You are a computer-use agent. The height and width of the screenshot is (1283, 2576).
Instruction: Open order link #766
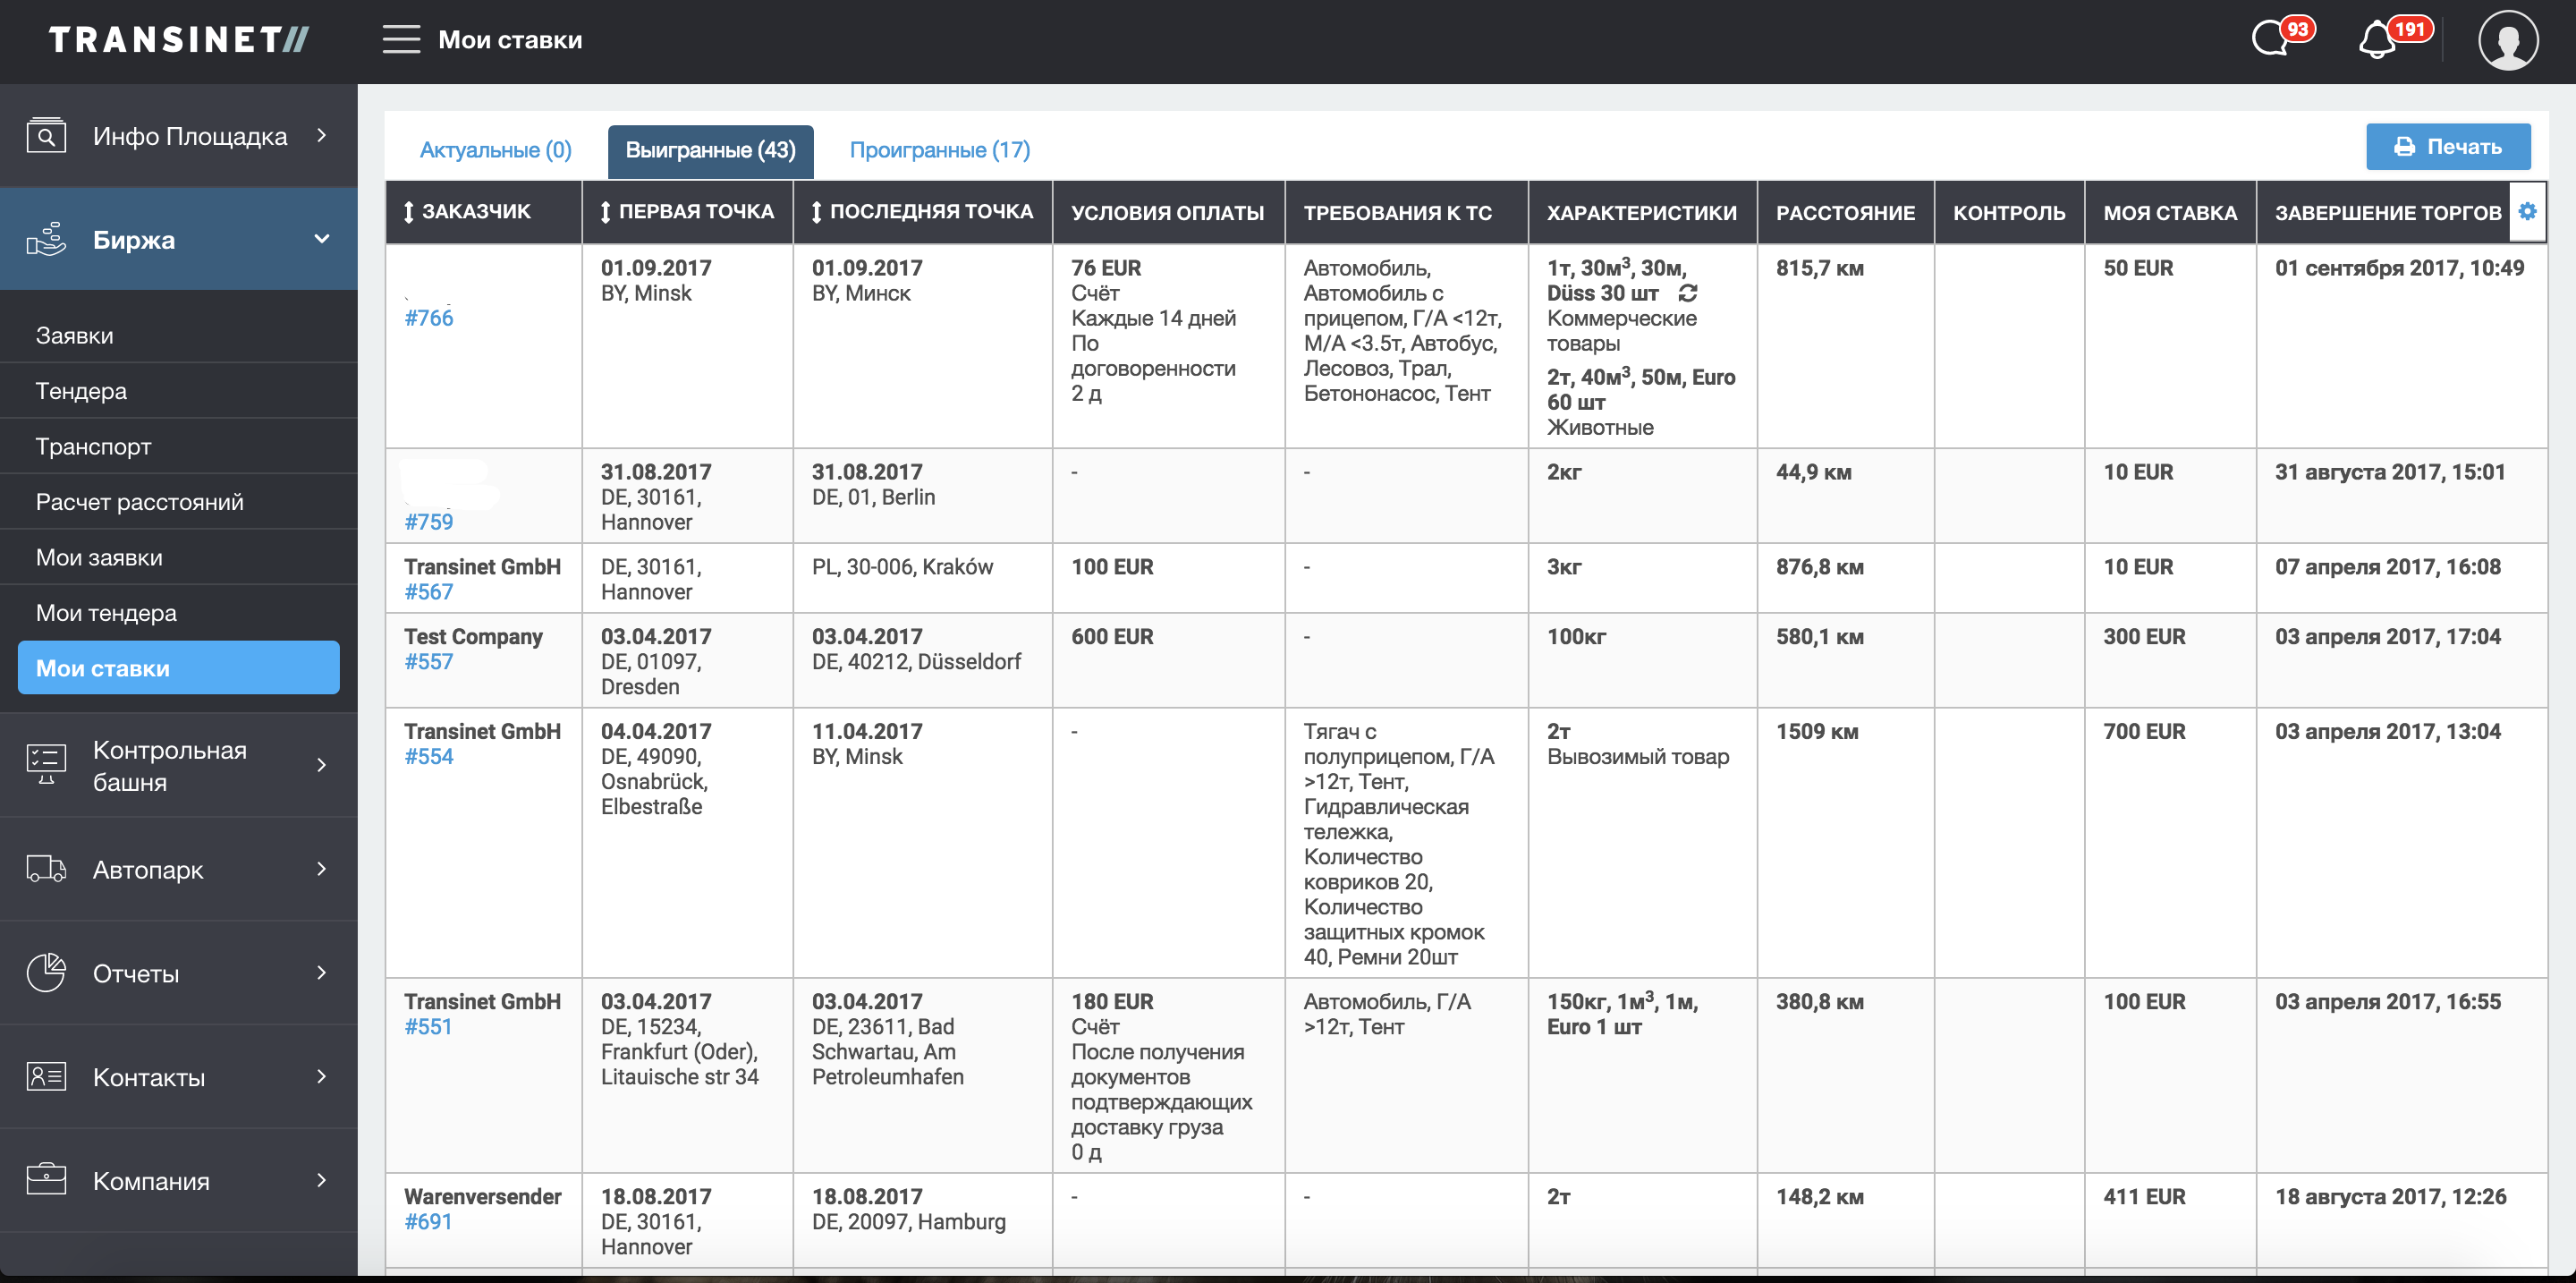click(428, 318)
